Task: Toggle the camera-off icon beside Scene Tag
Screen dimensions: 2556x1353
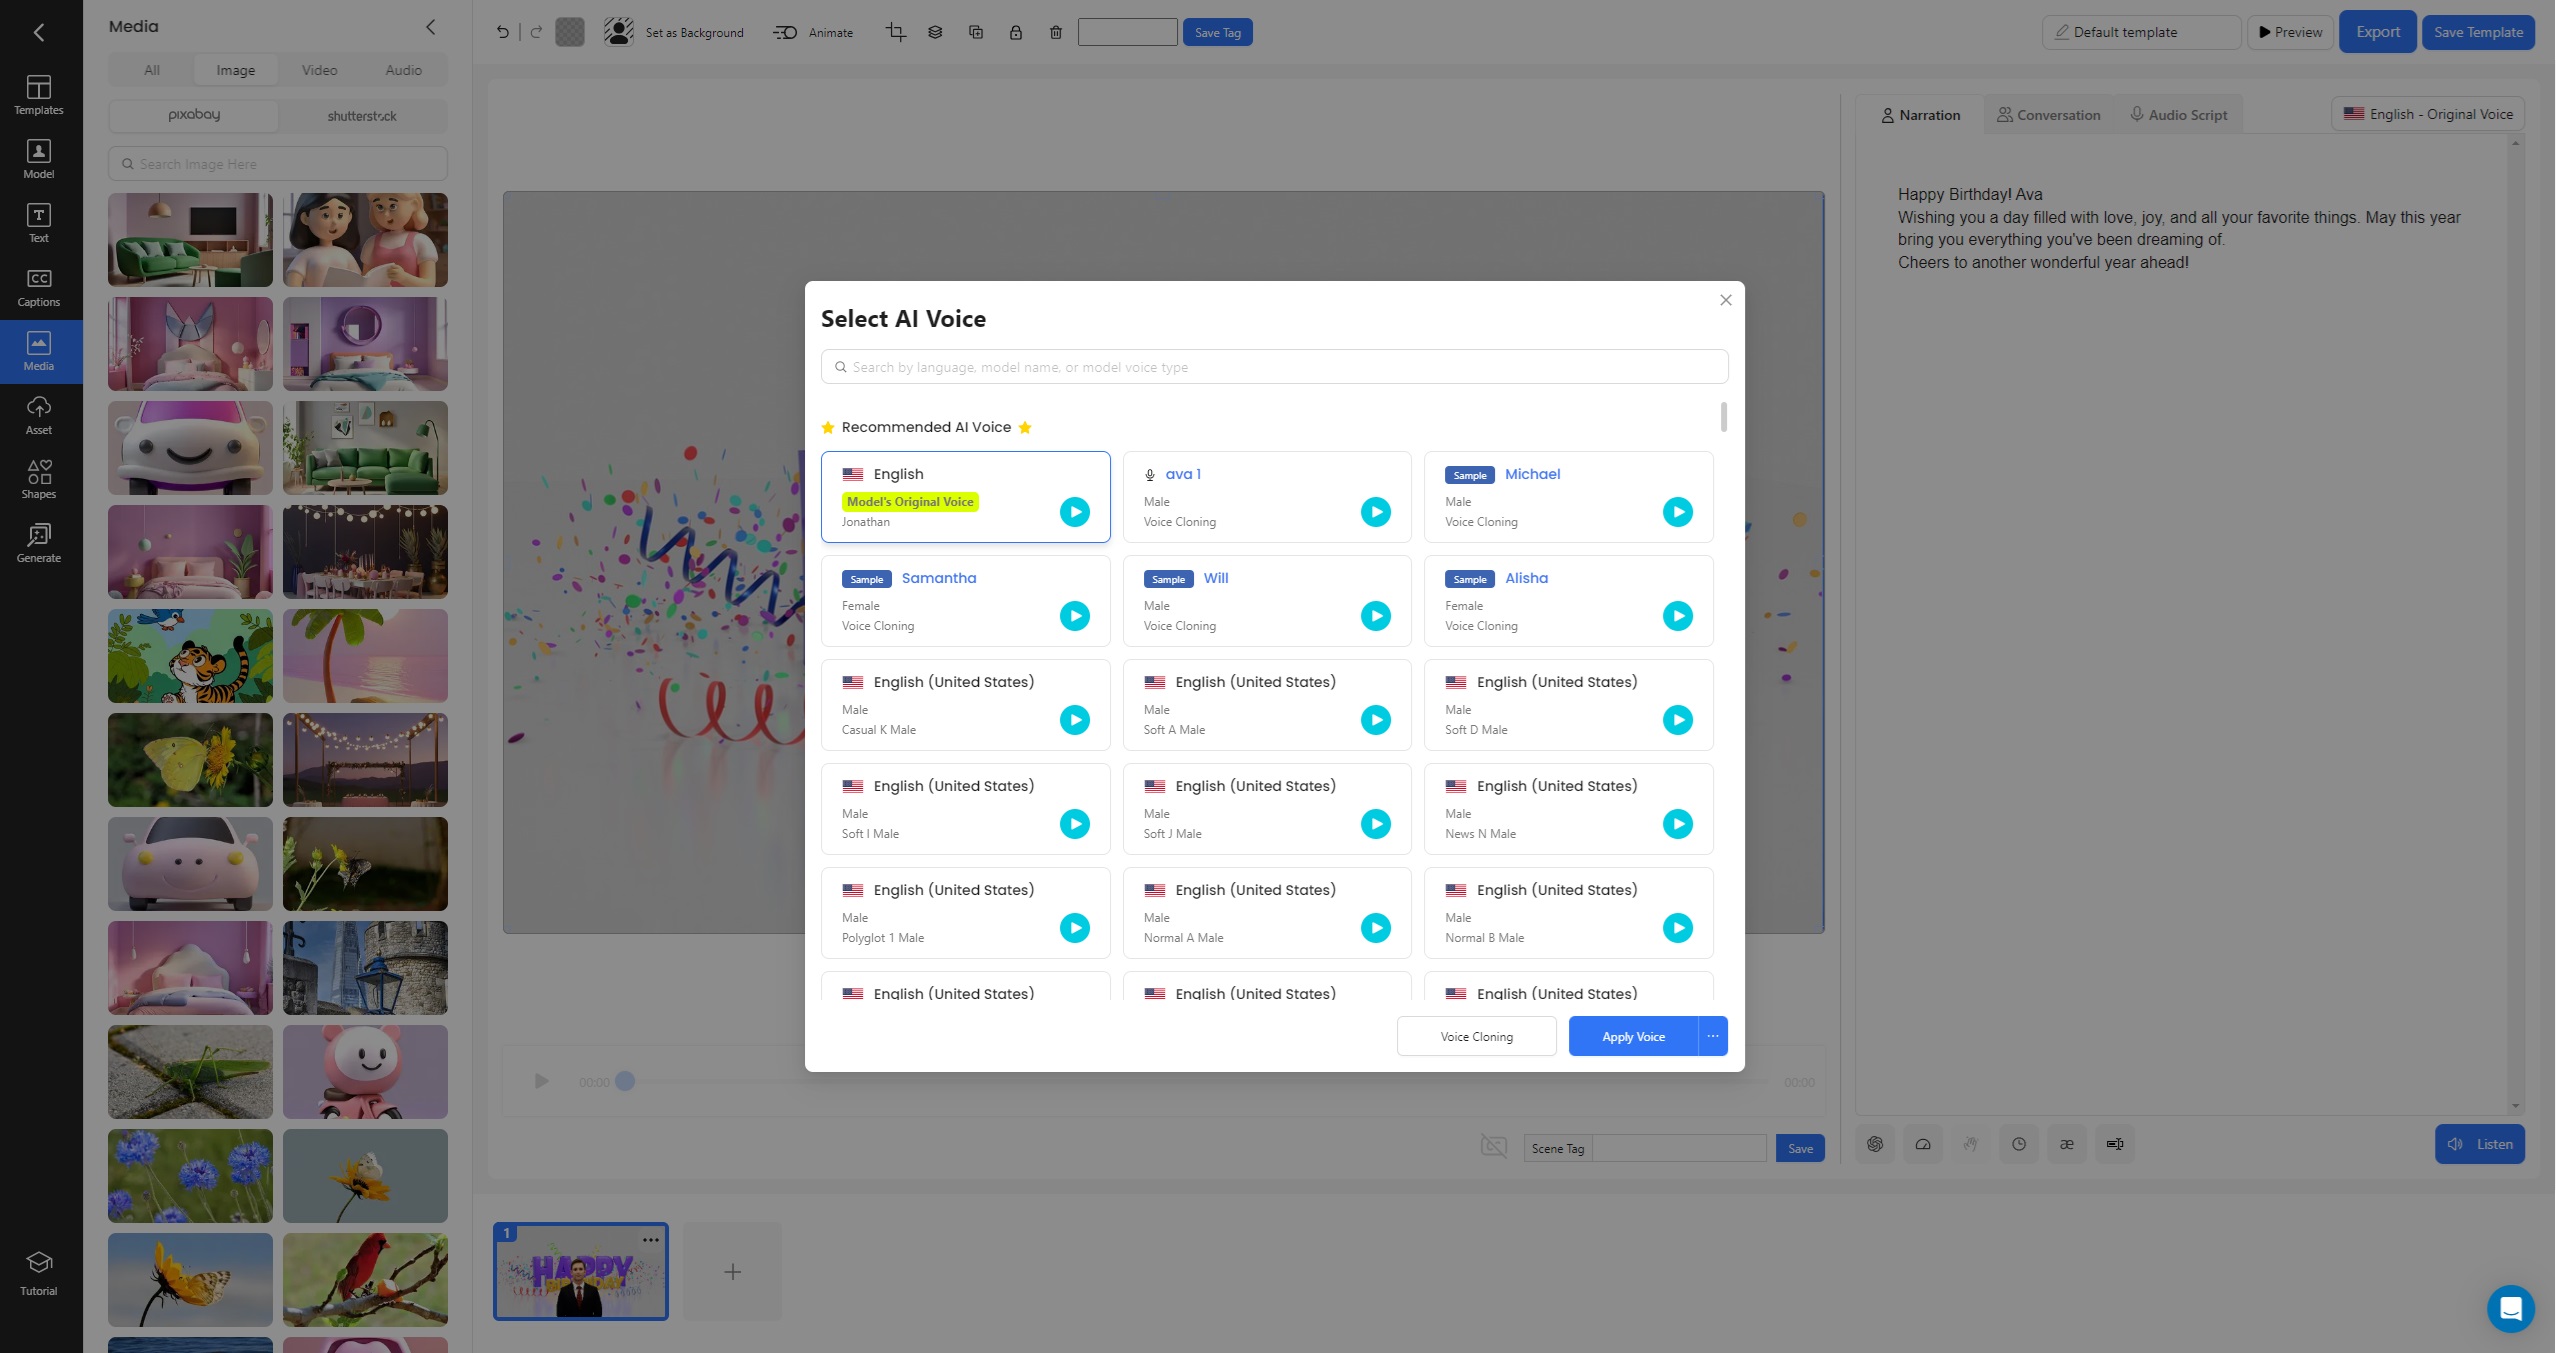Action: [1493, 1146]
